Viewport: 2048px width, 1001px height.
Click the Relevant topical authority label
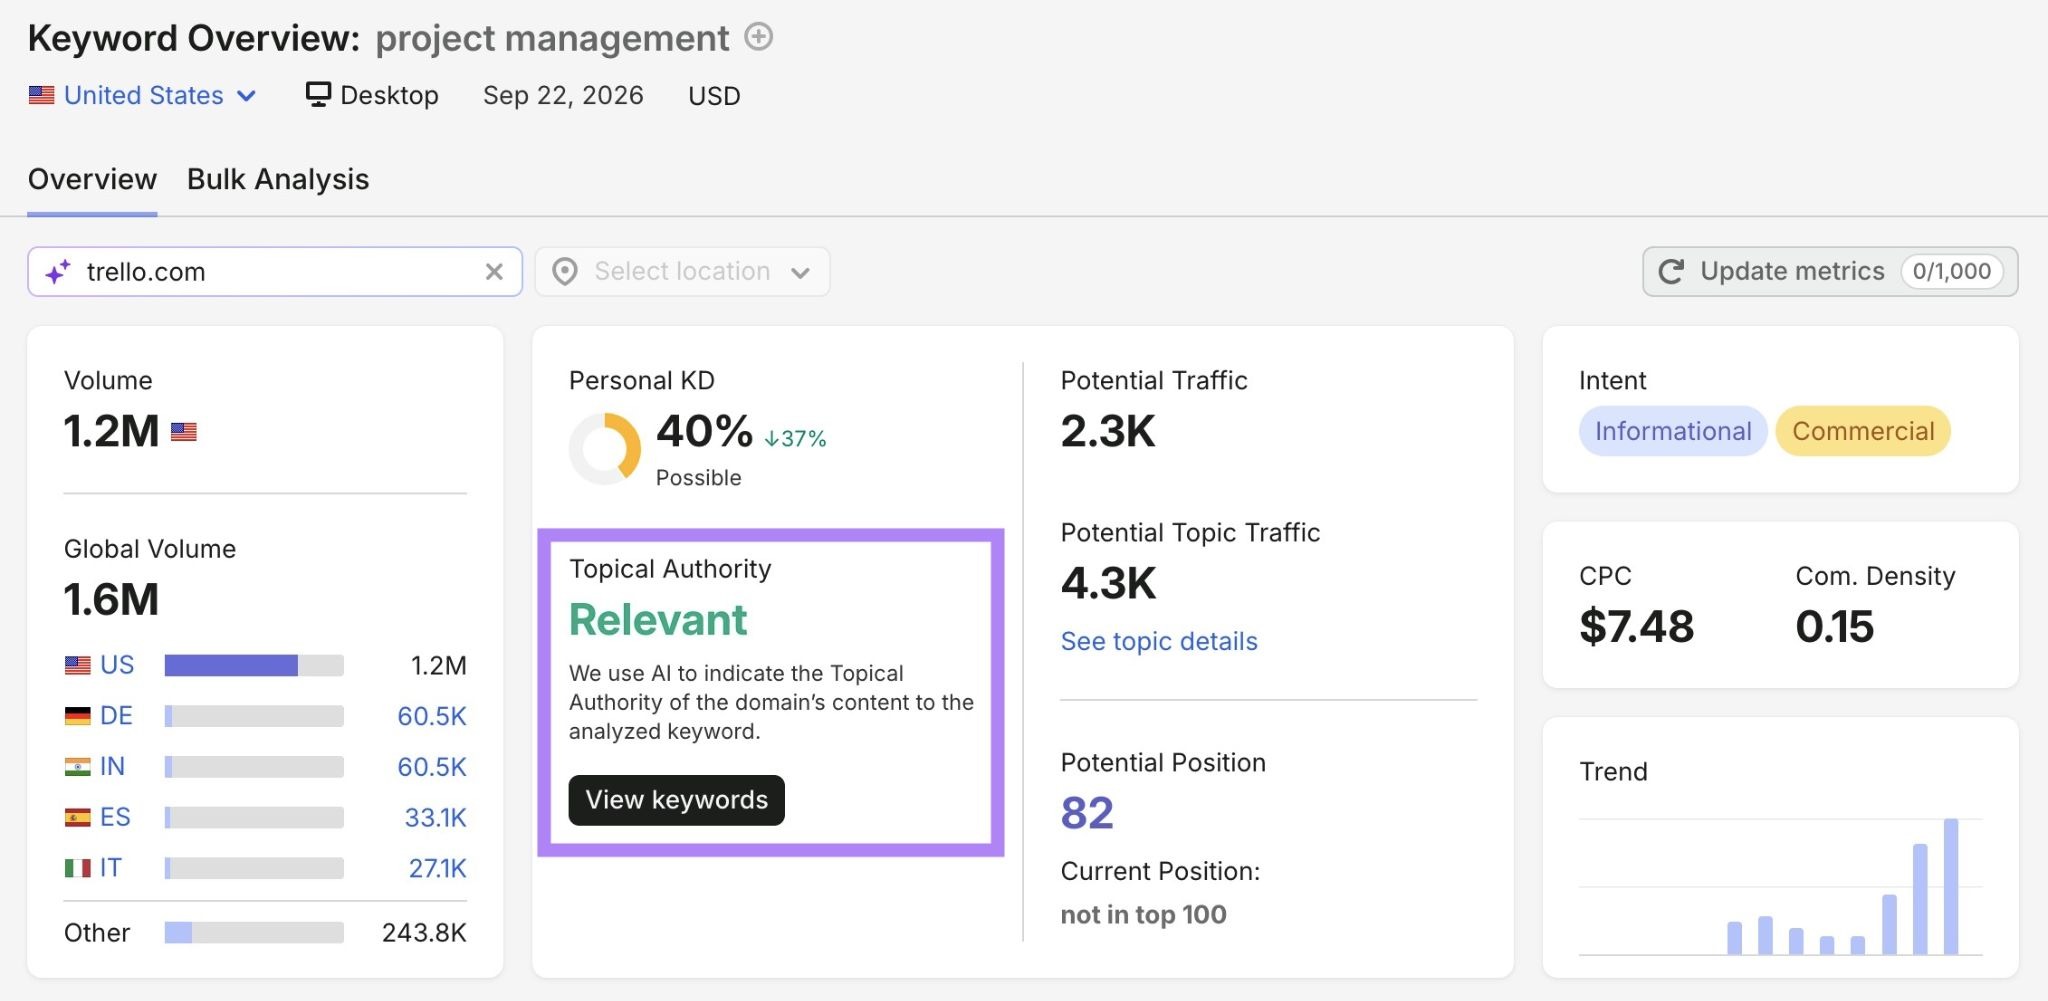click(658, 620)
